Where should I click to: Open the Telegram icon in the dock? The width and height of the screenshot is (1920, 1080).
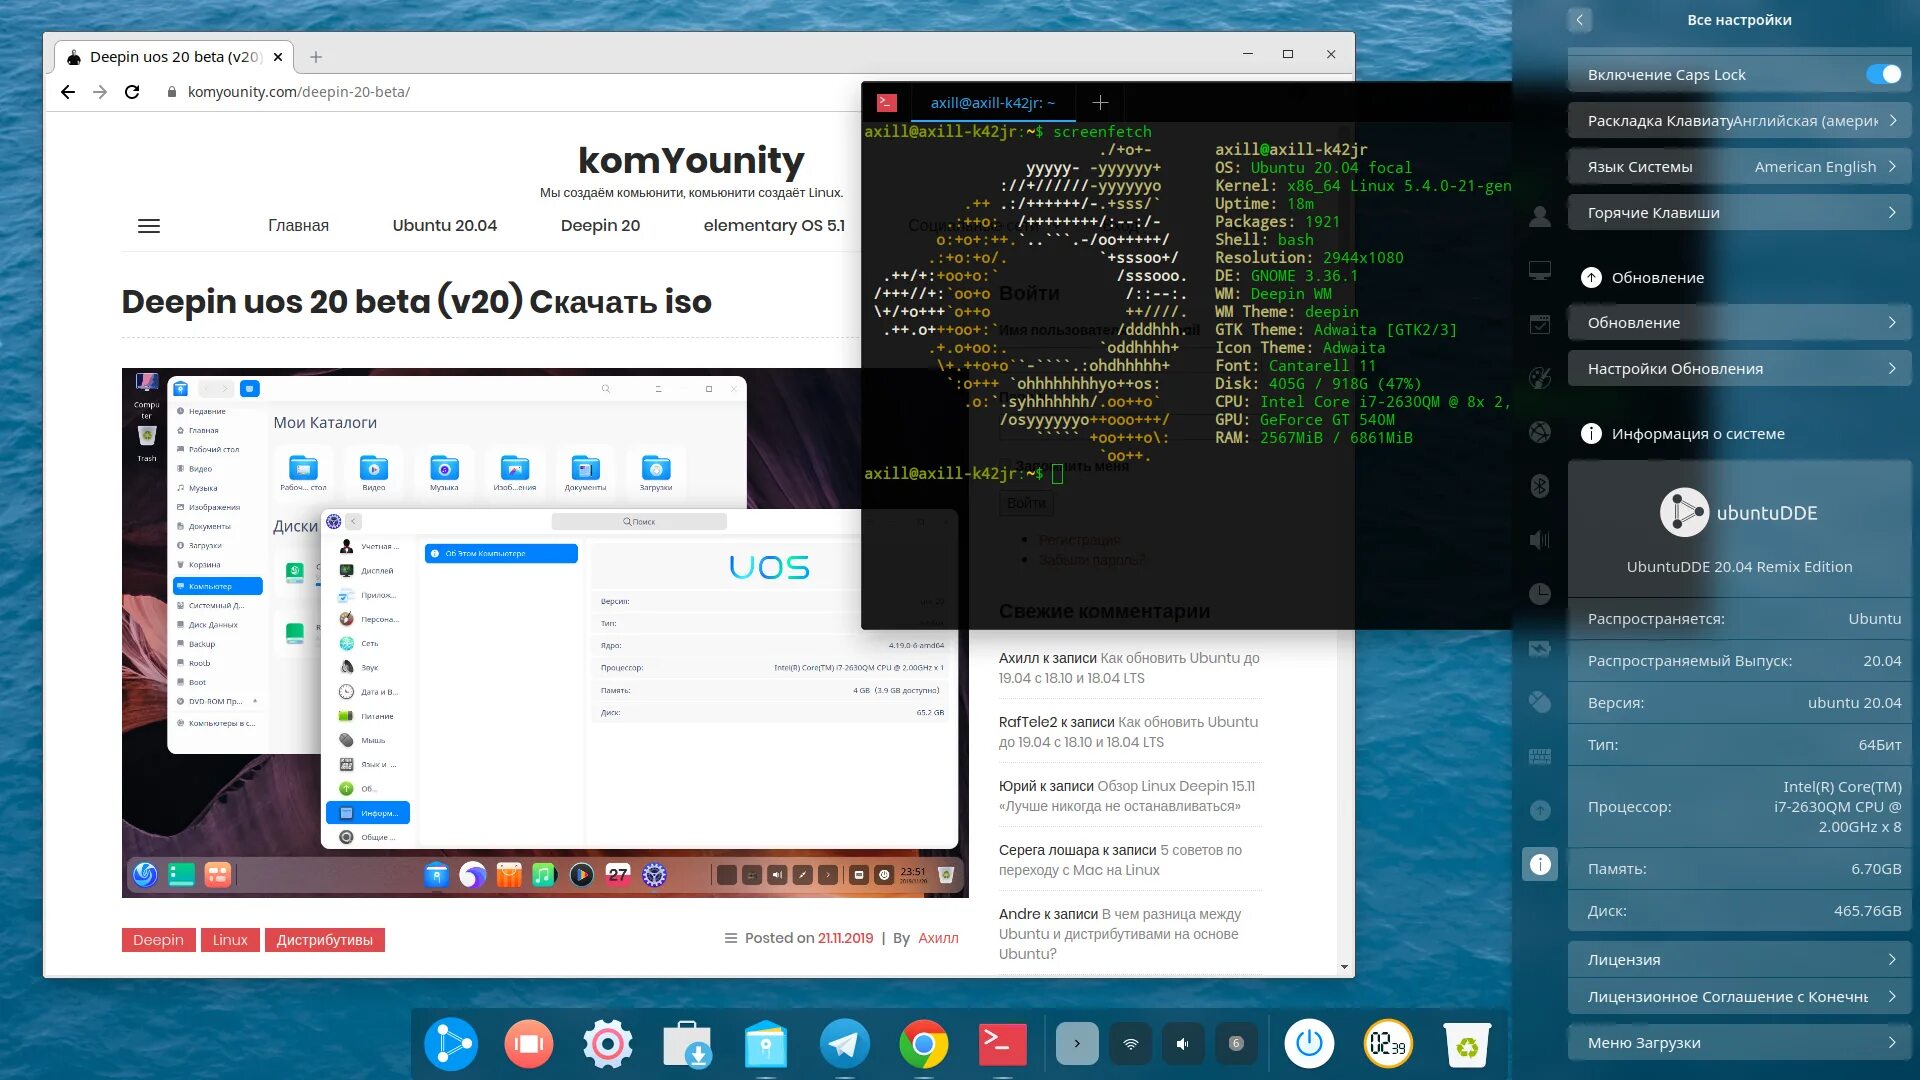[844, 1044]
